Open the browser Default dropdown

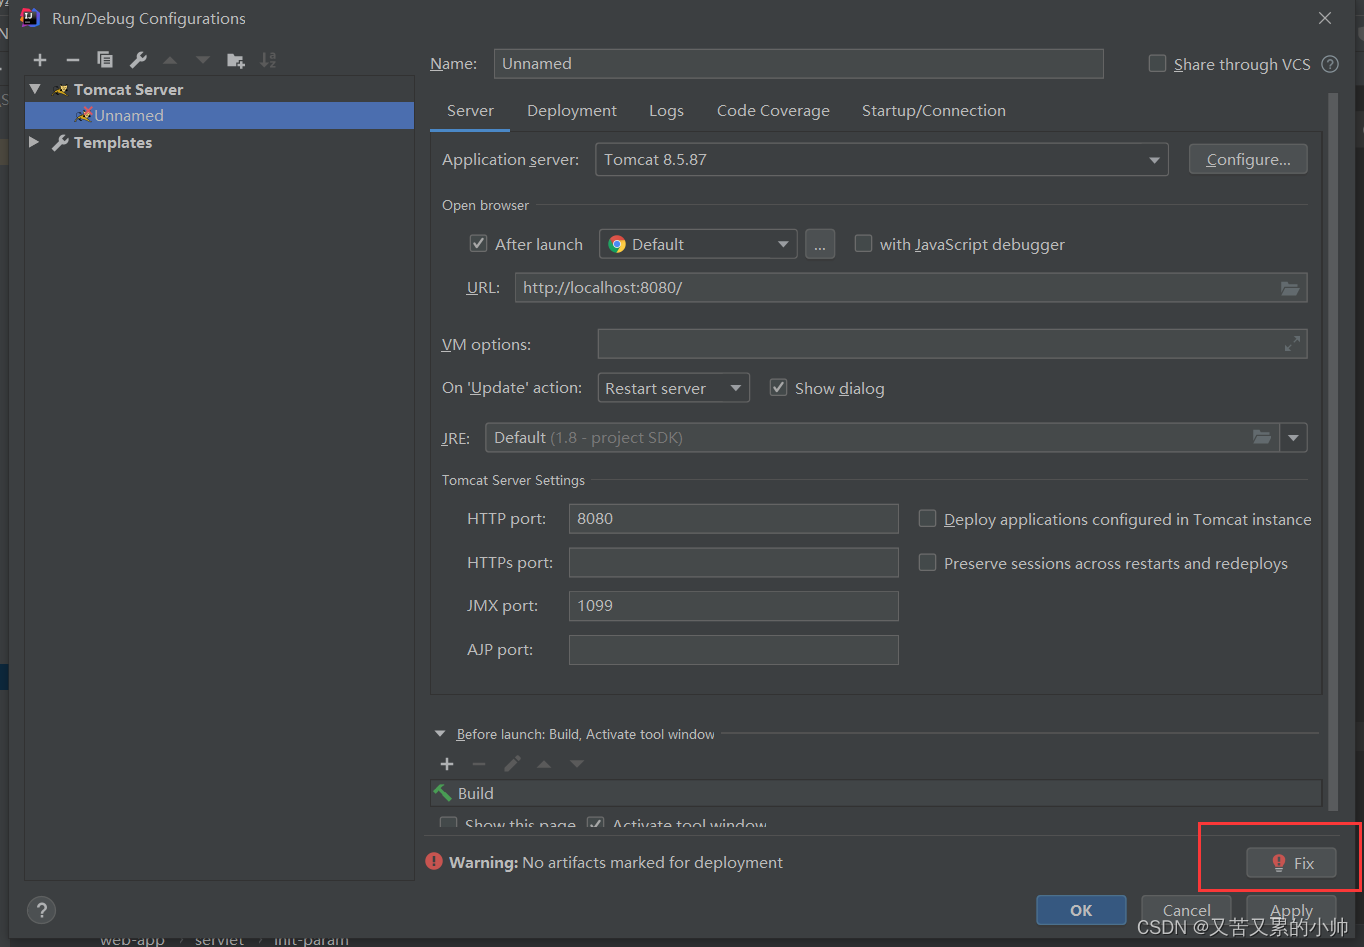point(698,244)
